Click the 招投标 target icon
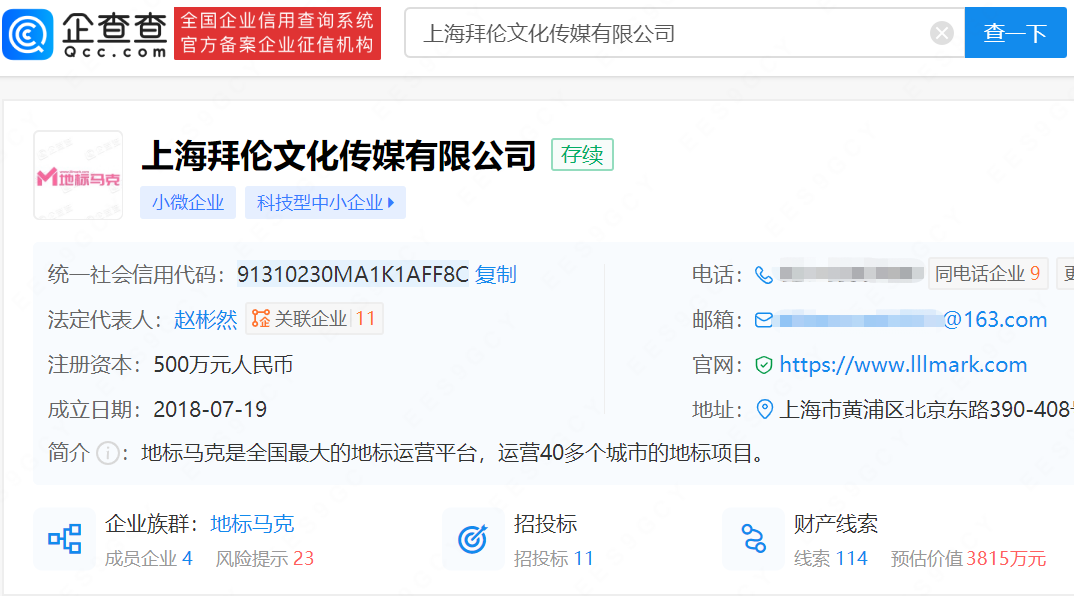The width and height of the screenshot is (1074, 596). click(x=473, y=539)
